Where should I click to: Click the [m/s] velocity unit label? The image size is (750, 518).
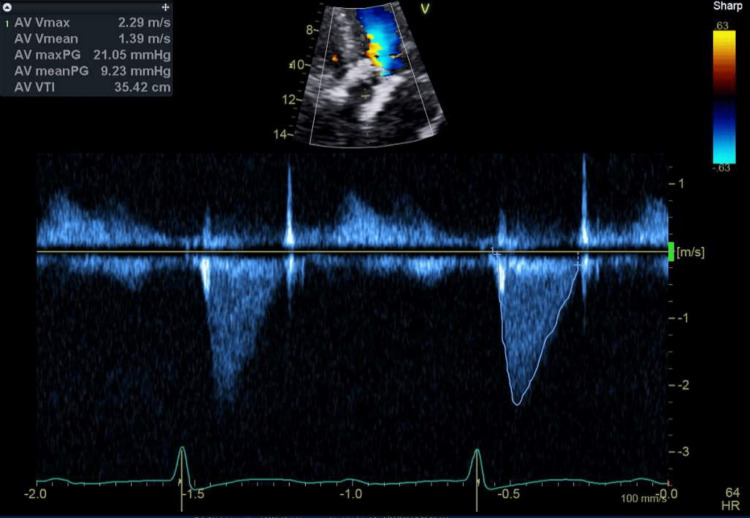tap(691, 252)
